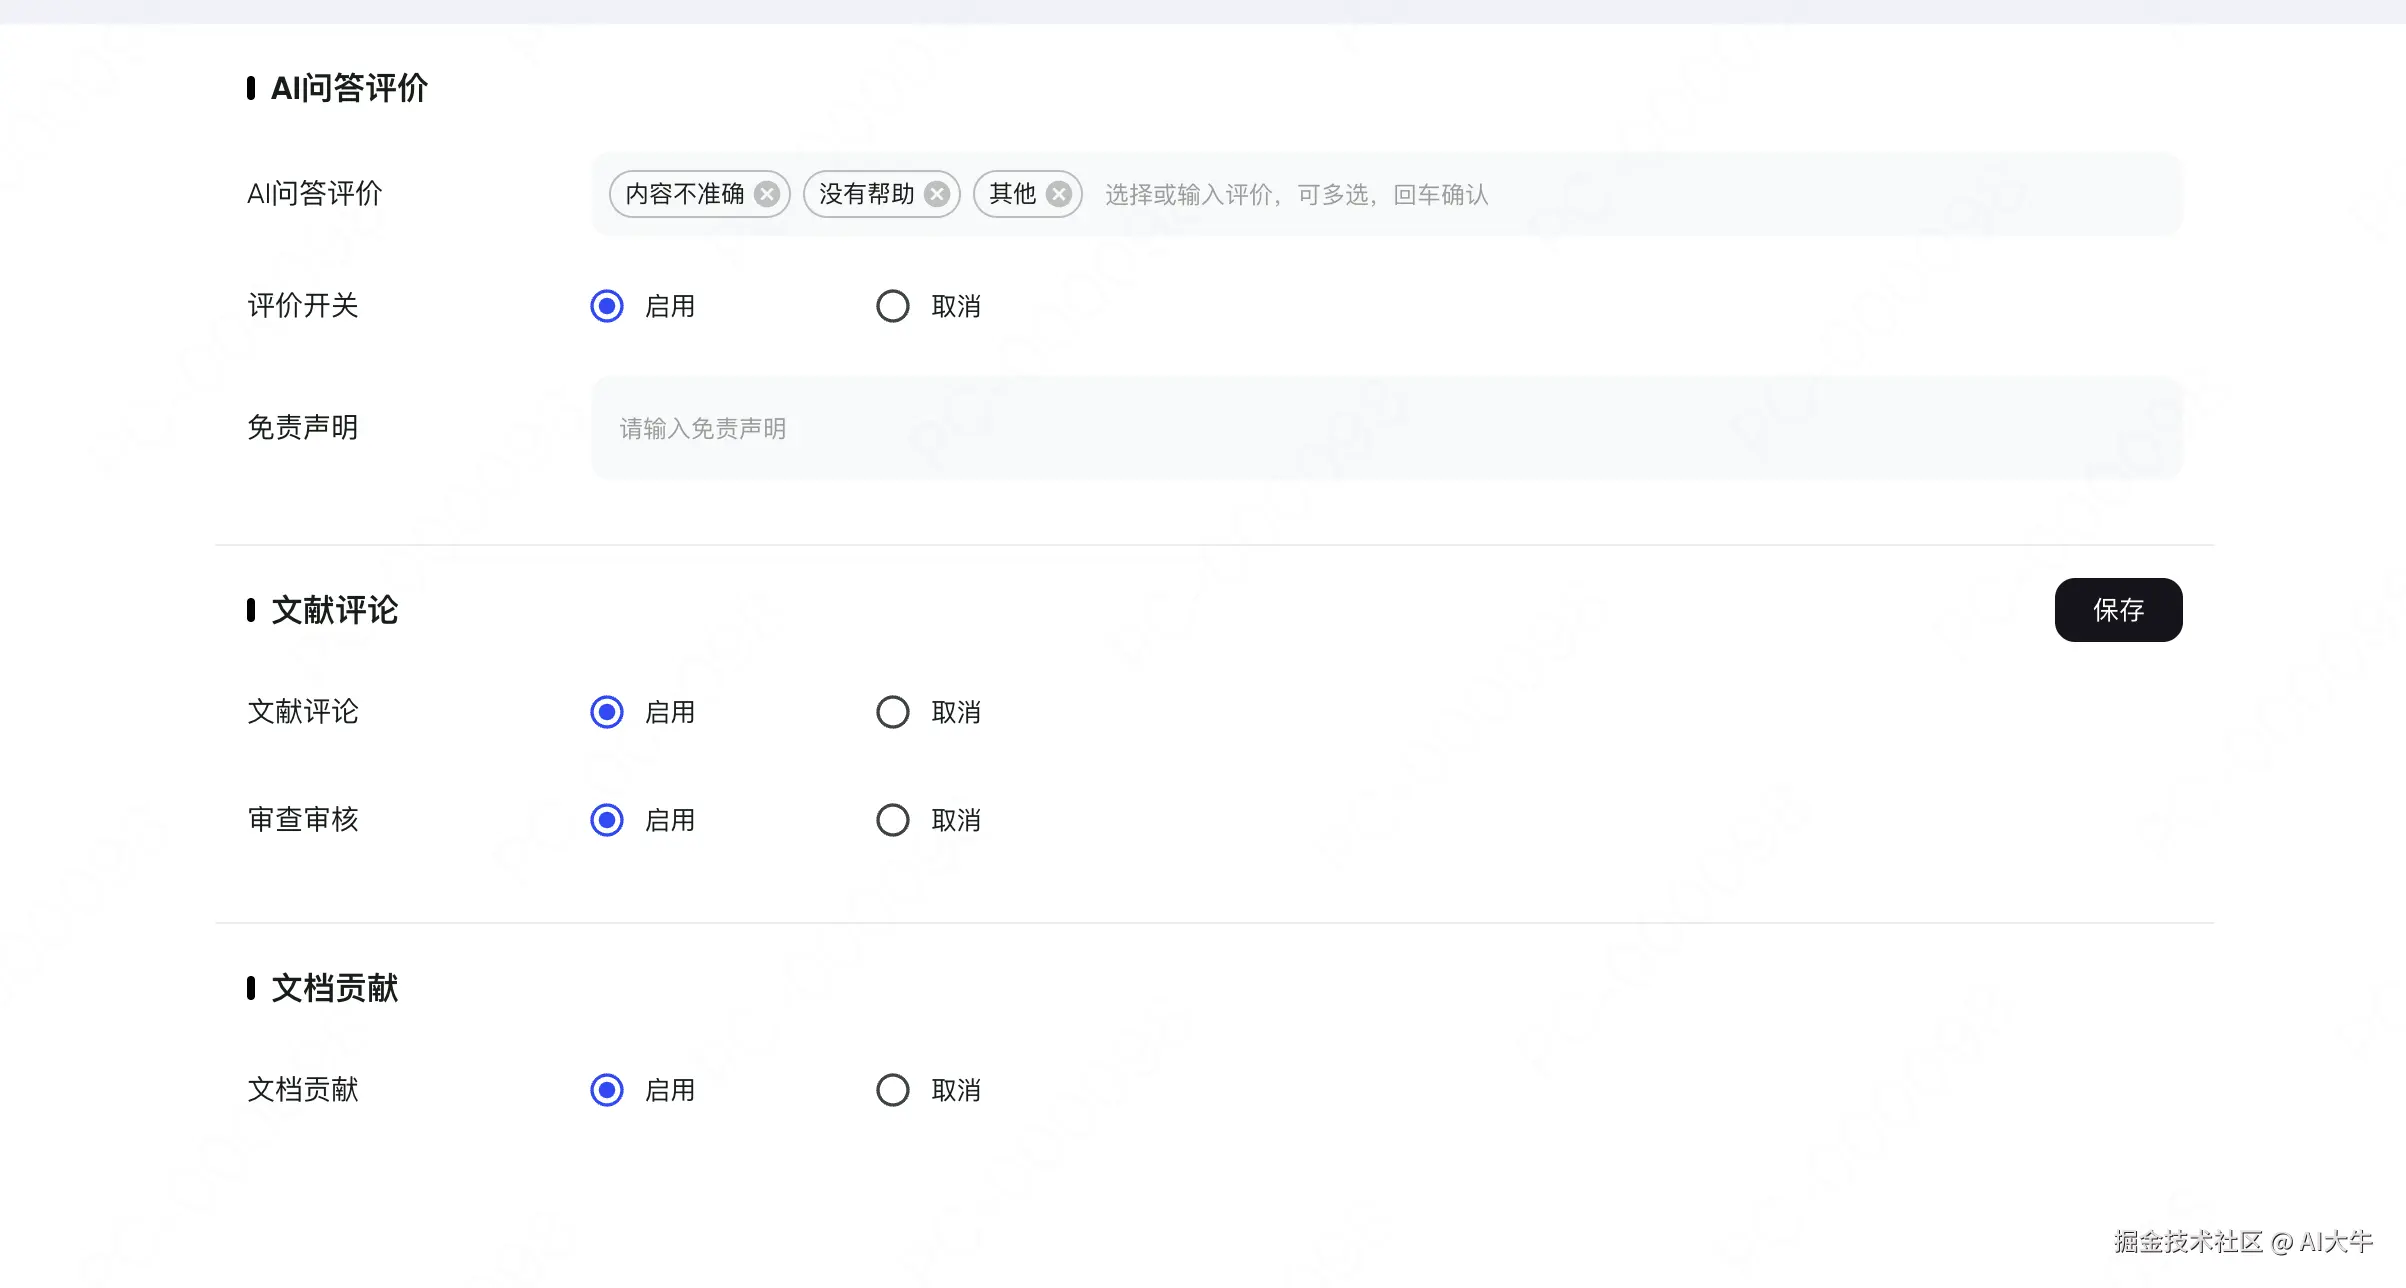Enable 文献评论 with 启用 radio
This screenshot has width=2406, height=1288.
[607, 712]
